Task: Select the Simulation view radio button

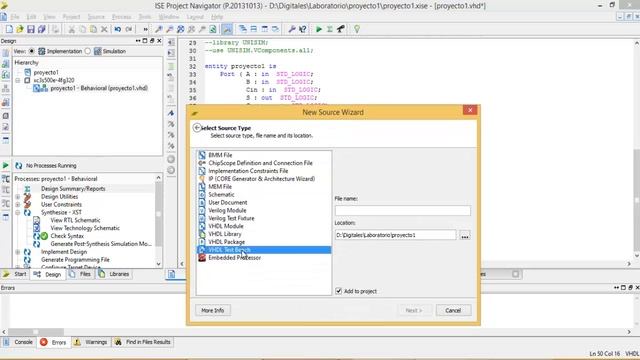Action: pyautogui.click(x=87, y=51)
